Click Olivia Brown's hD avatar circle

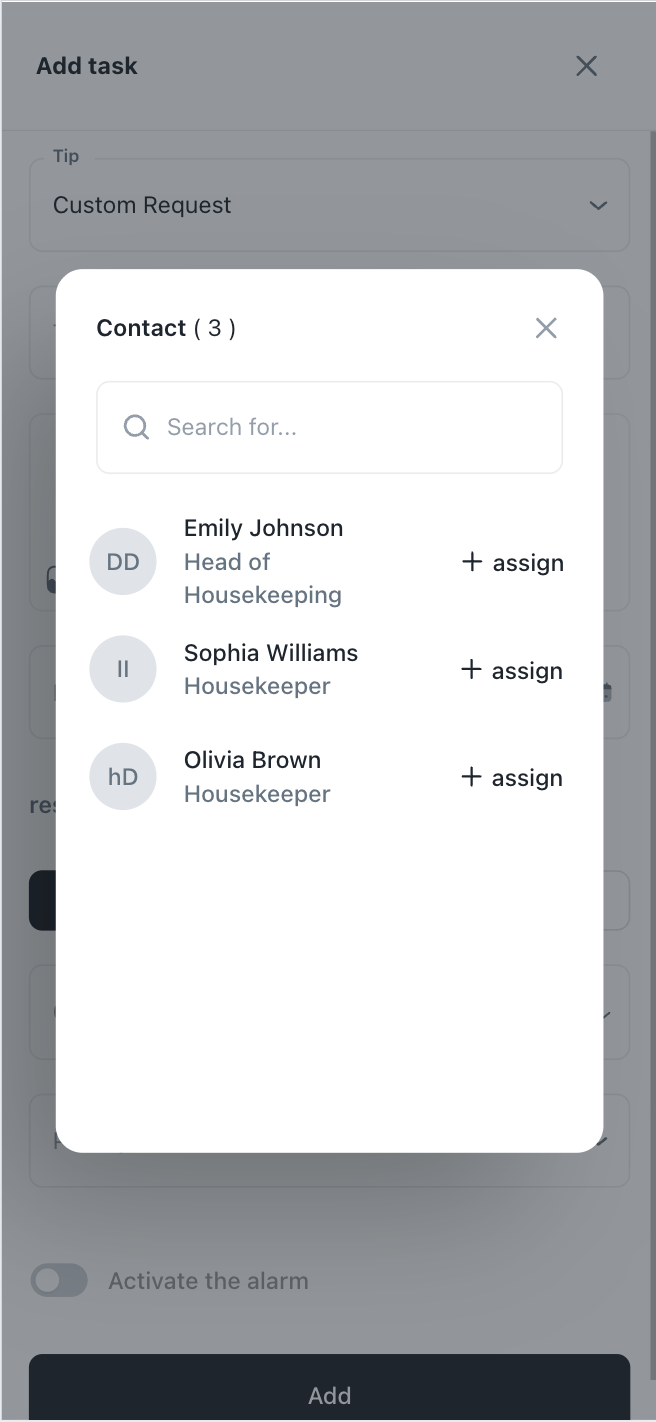tap(123, 776)
